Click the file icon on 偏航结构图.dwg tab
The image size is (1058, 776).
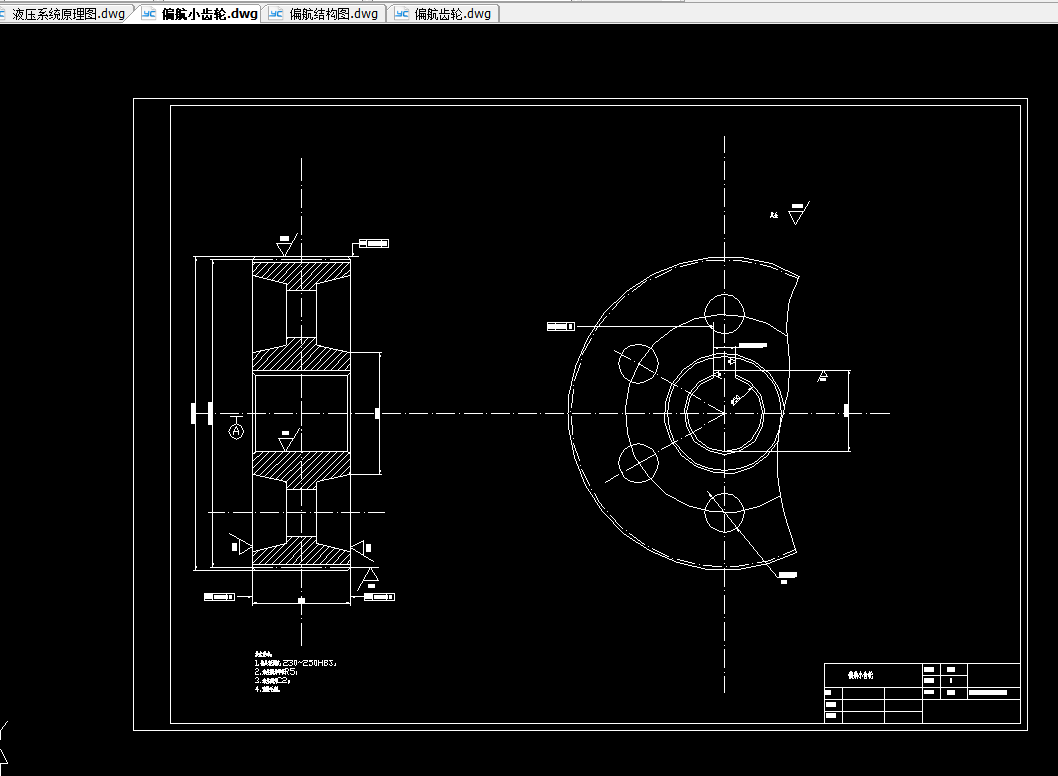(276, 13)
